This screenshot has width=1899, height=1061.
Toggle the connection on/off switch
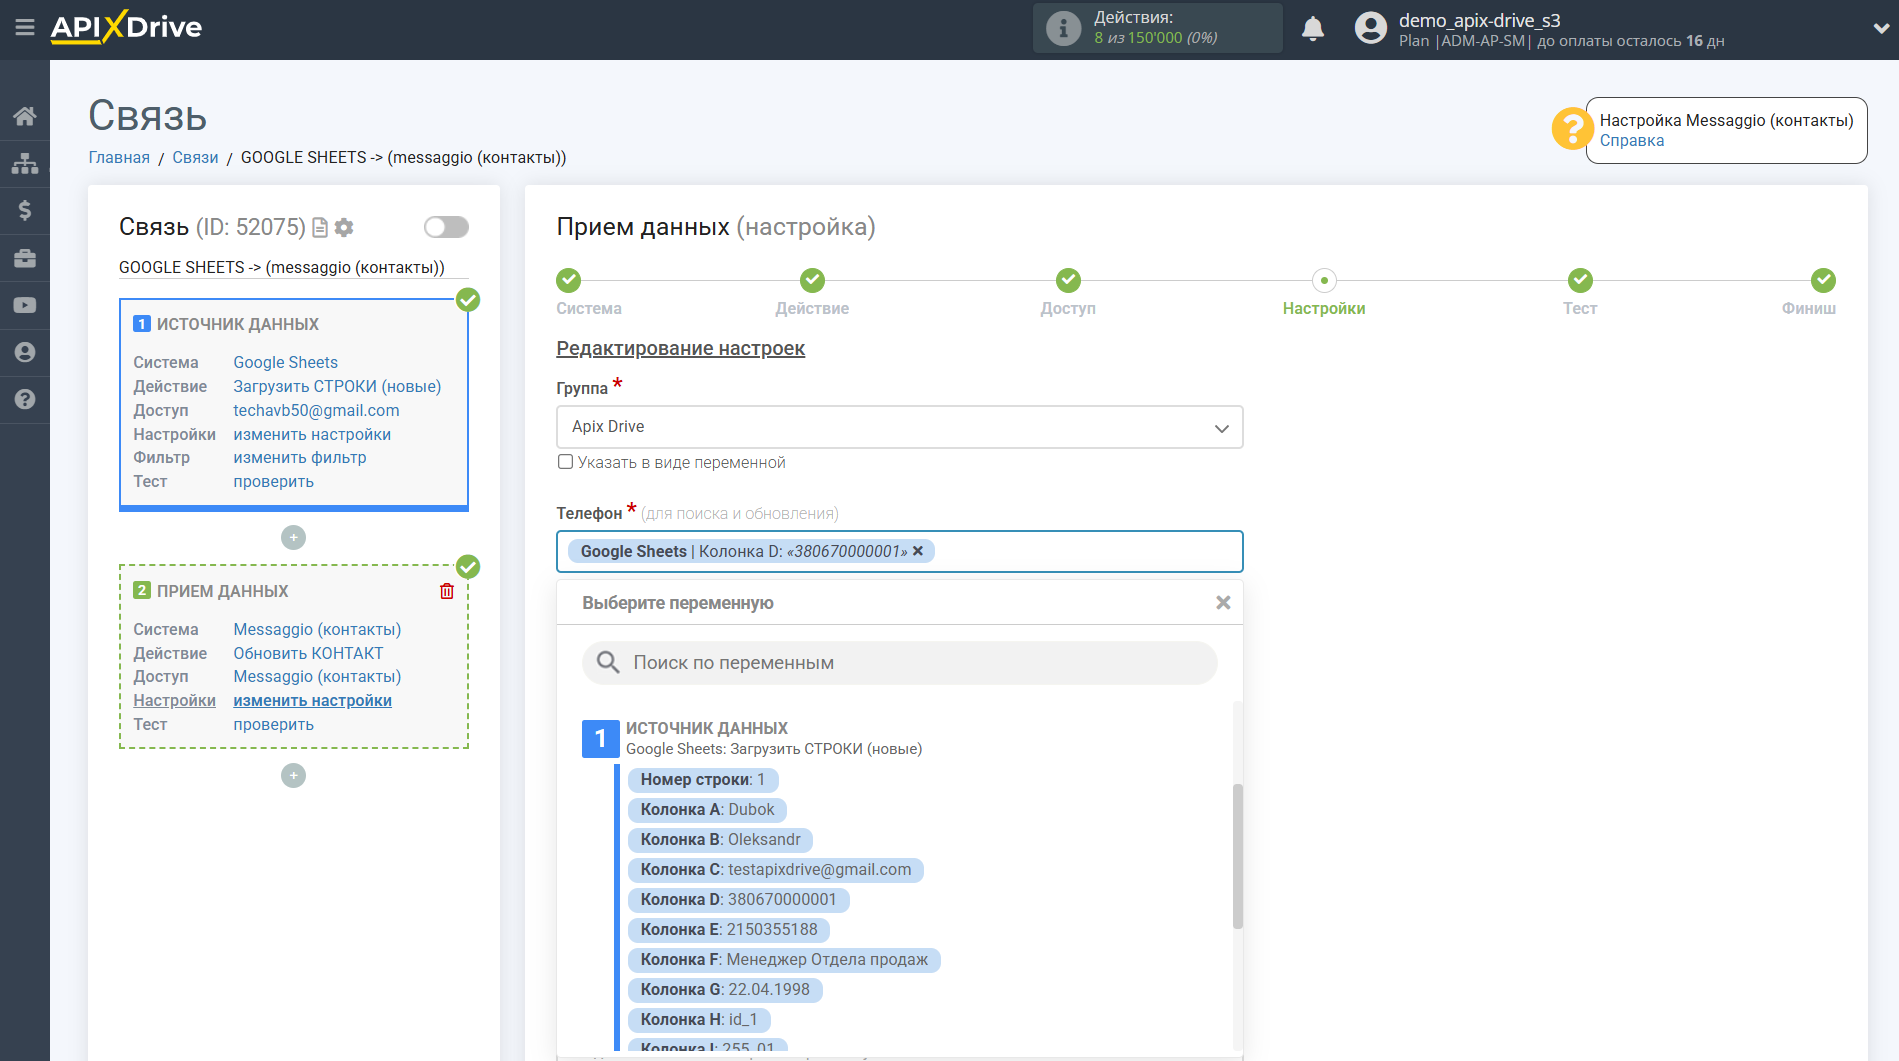point(446,227)
